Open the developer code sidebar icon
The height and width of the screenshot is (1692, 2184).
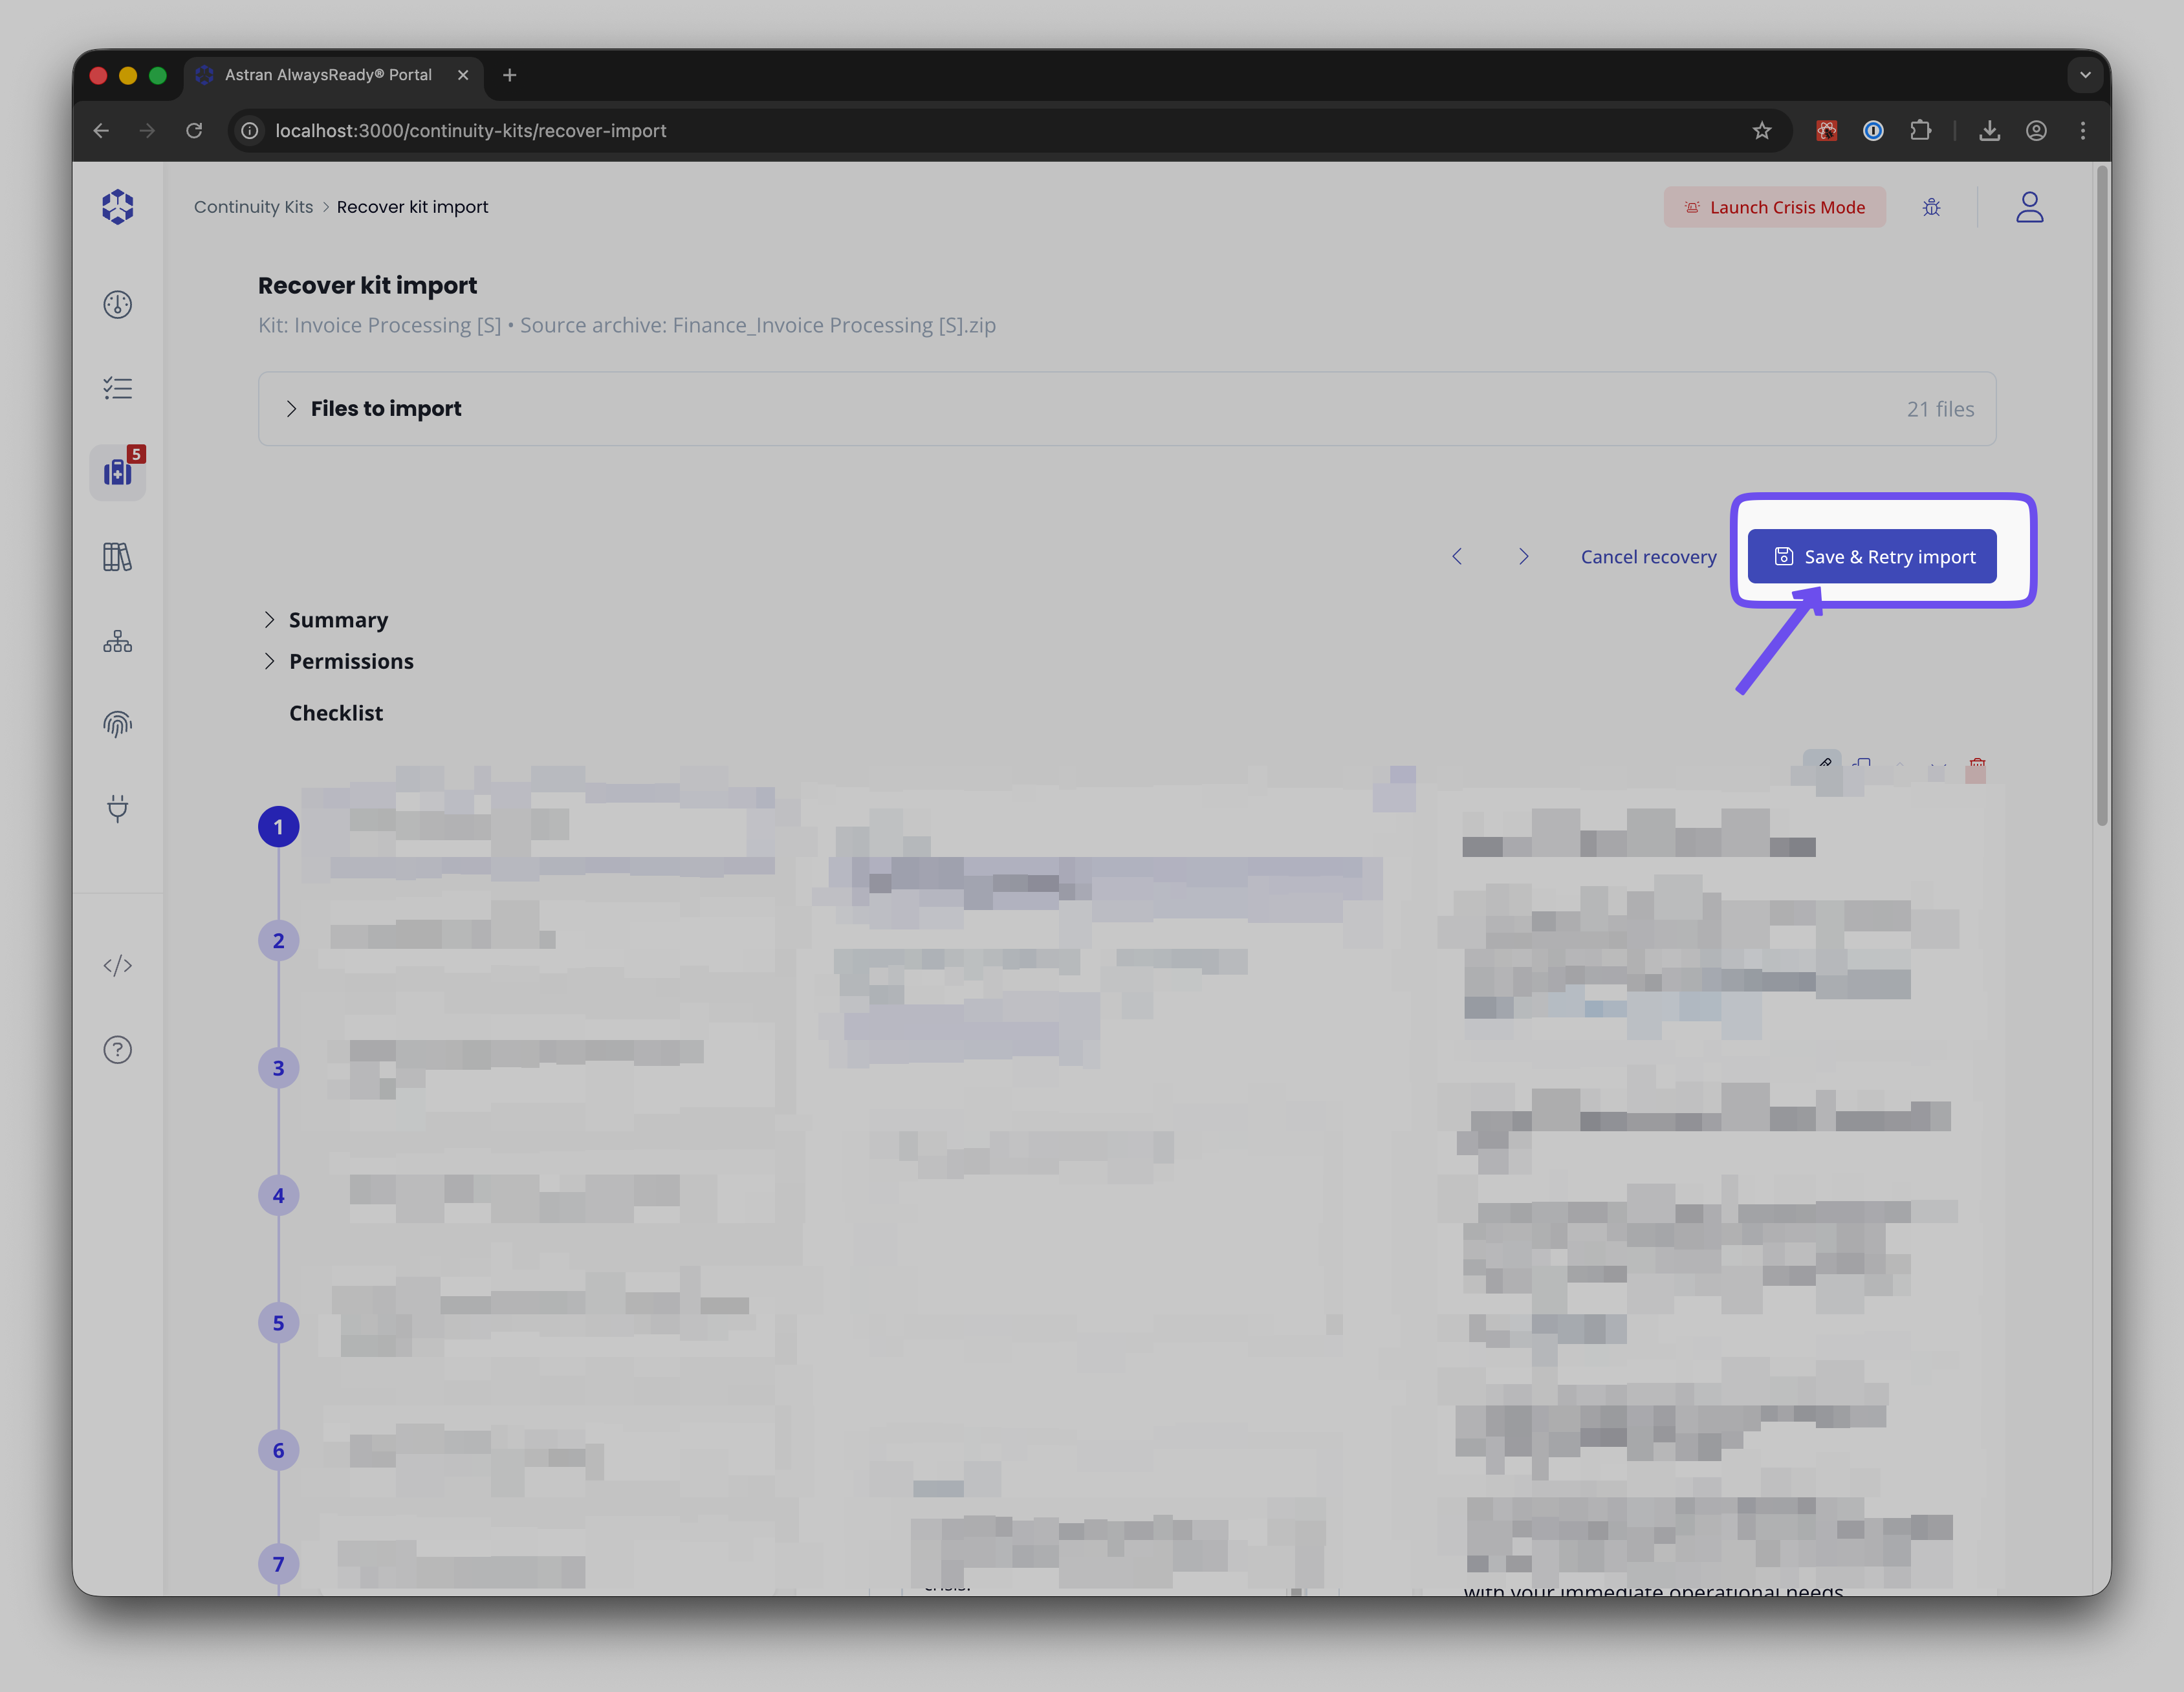(x=118, y=965)
